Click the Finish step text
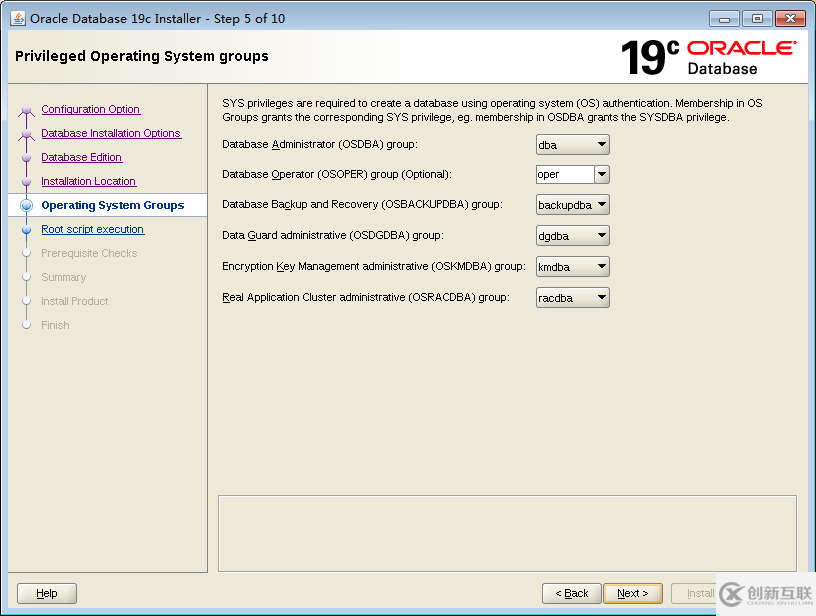 [55, 325]
